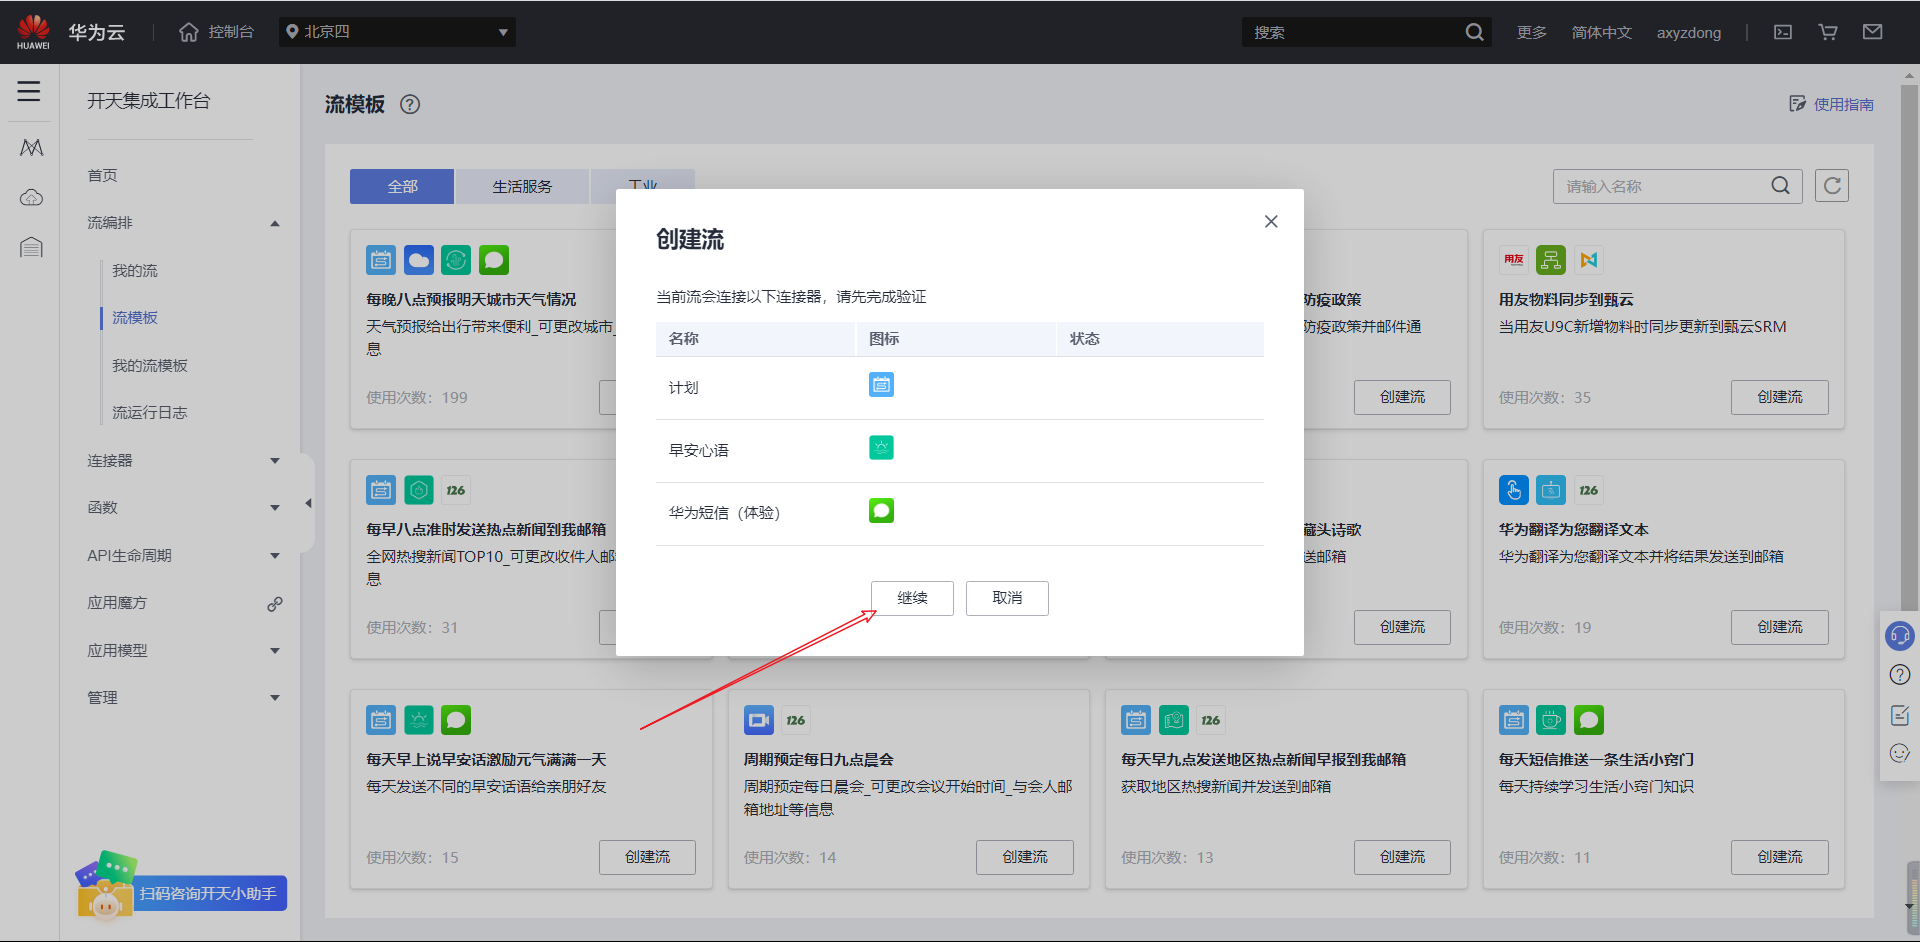The height and width of the screenshot is (942, 1920).
Task: Open the 北京四 region dropdown
Action: coord(398,32)
